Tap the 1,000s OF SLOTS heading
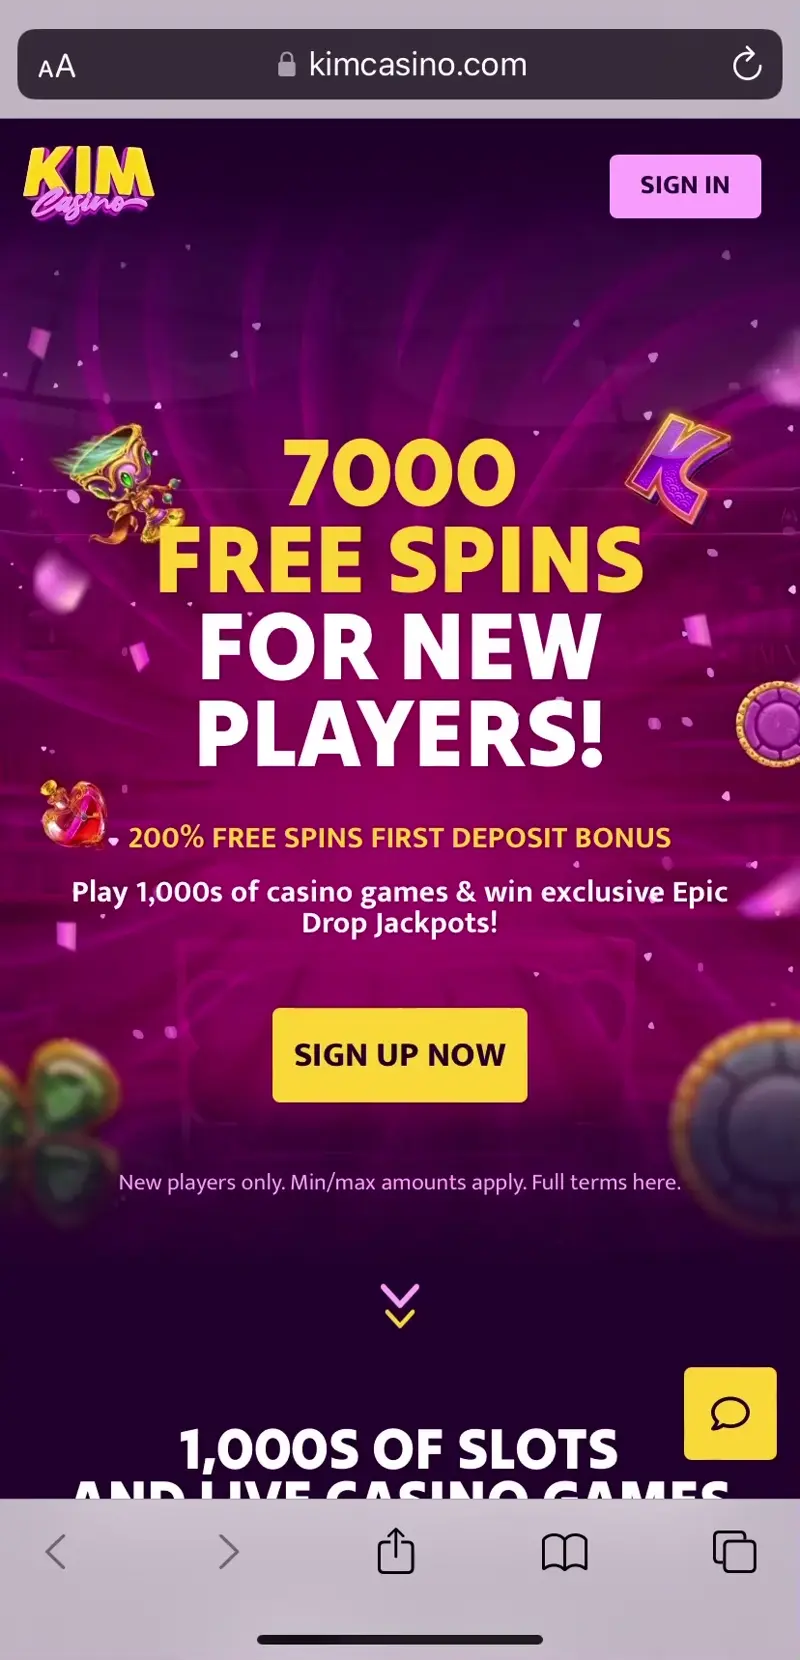This screenshot has height=1660, width=800. (398, 1449)
